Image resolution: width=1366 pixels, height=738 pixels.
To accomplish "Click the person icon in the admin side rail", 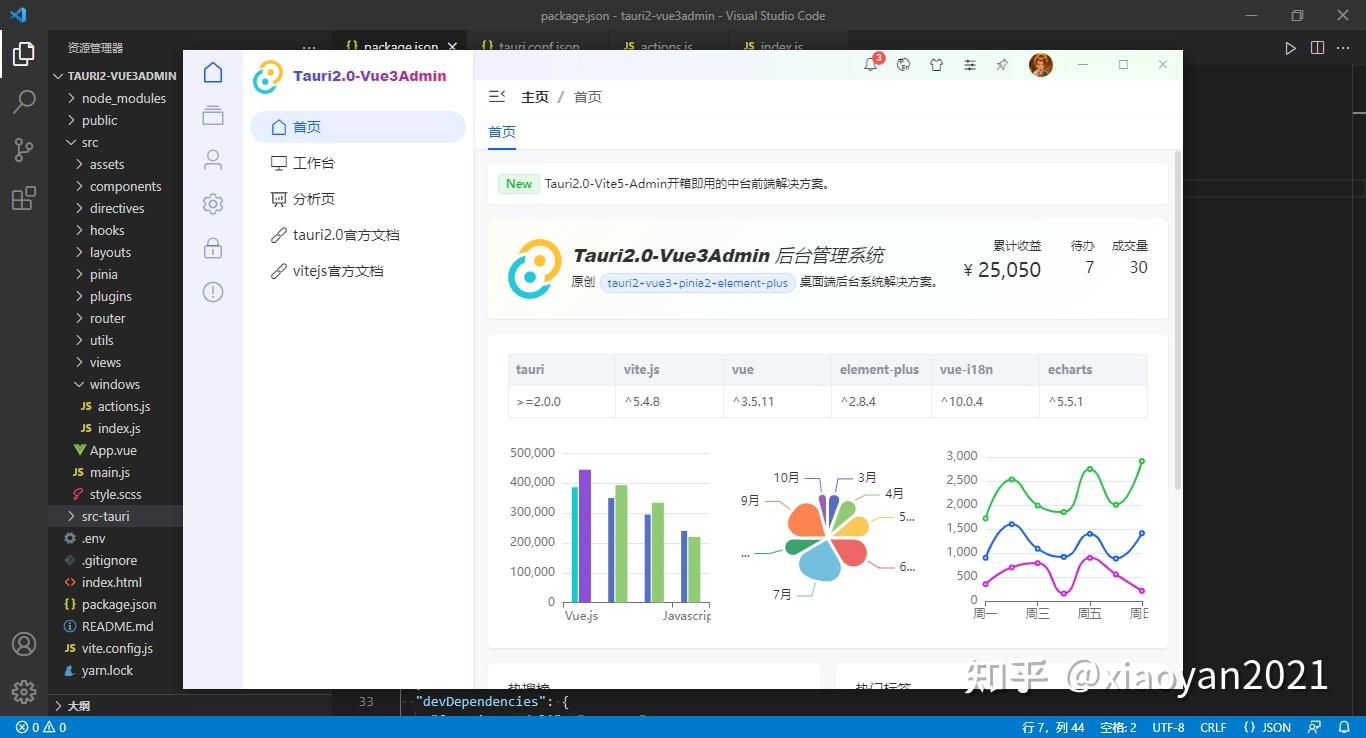I will pyautogui.click(x=212, y=159).
